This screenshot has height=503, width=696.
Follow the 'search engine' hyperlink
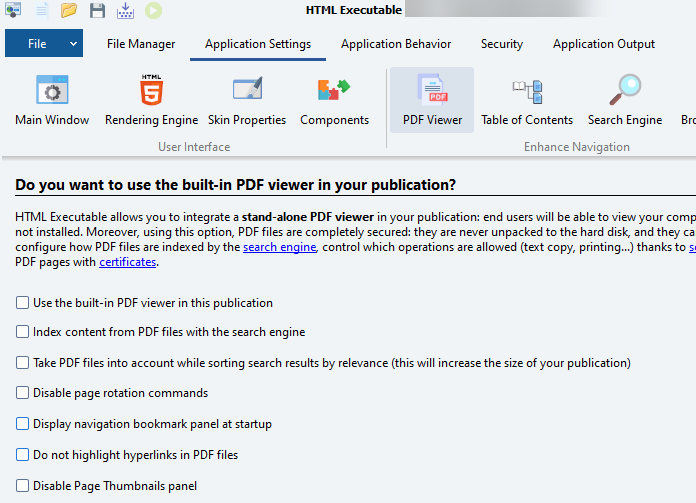(279, 247)
